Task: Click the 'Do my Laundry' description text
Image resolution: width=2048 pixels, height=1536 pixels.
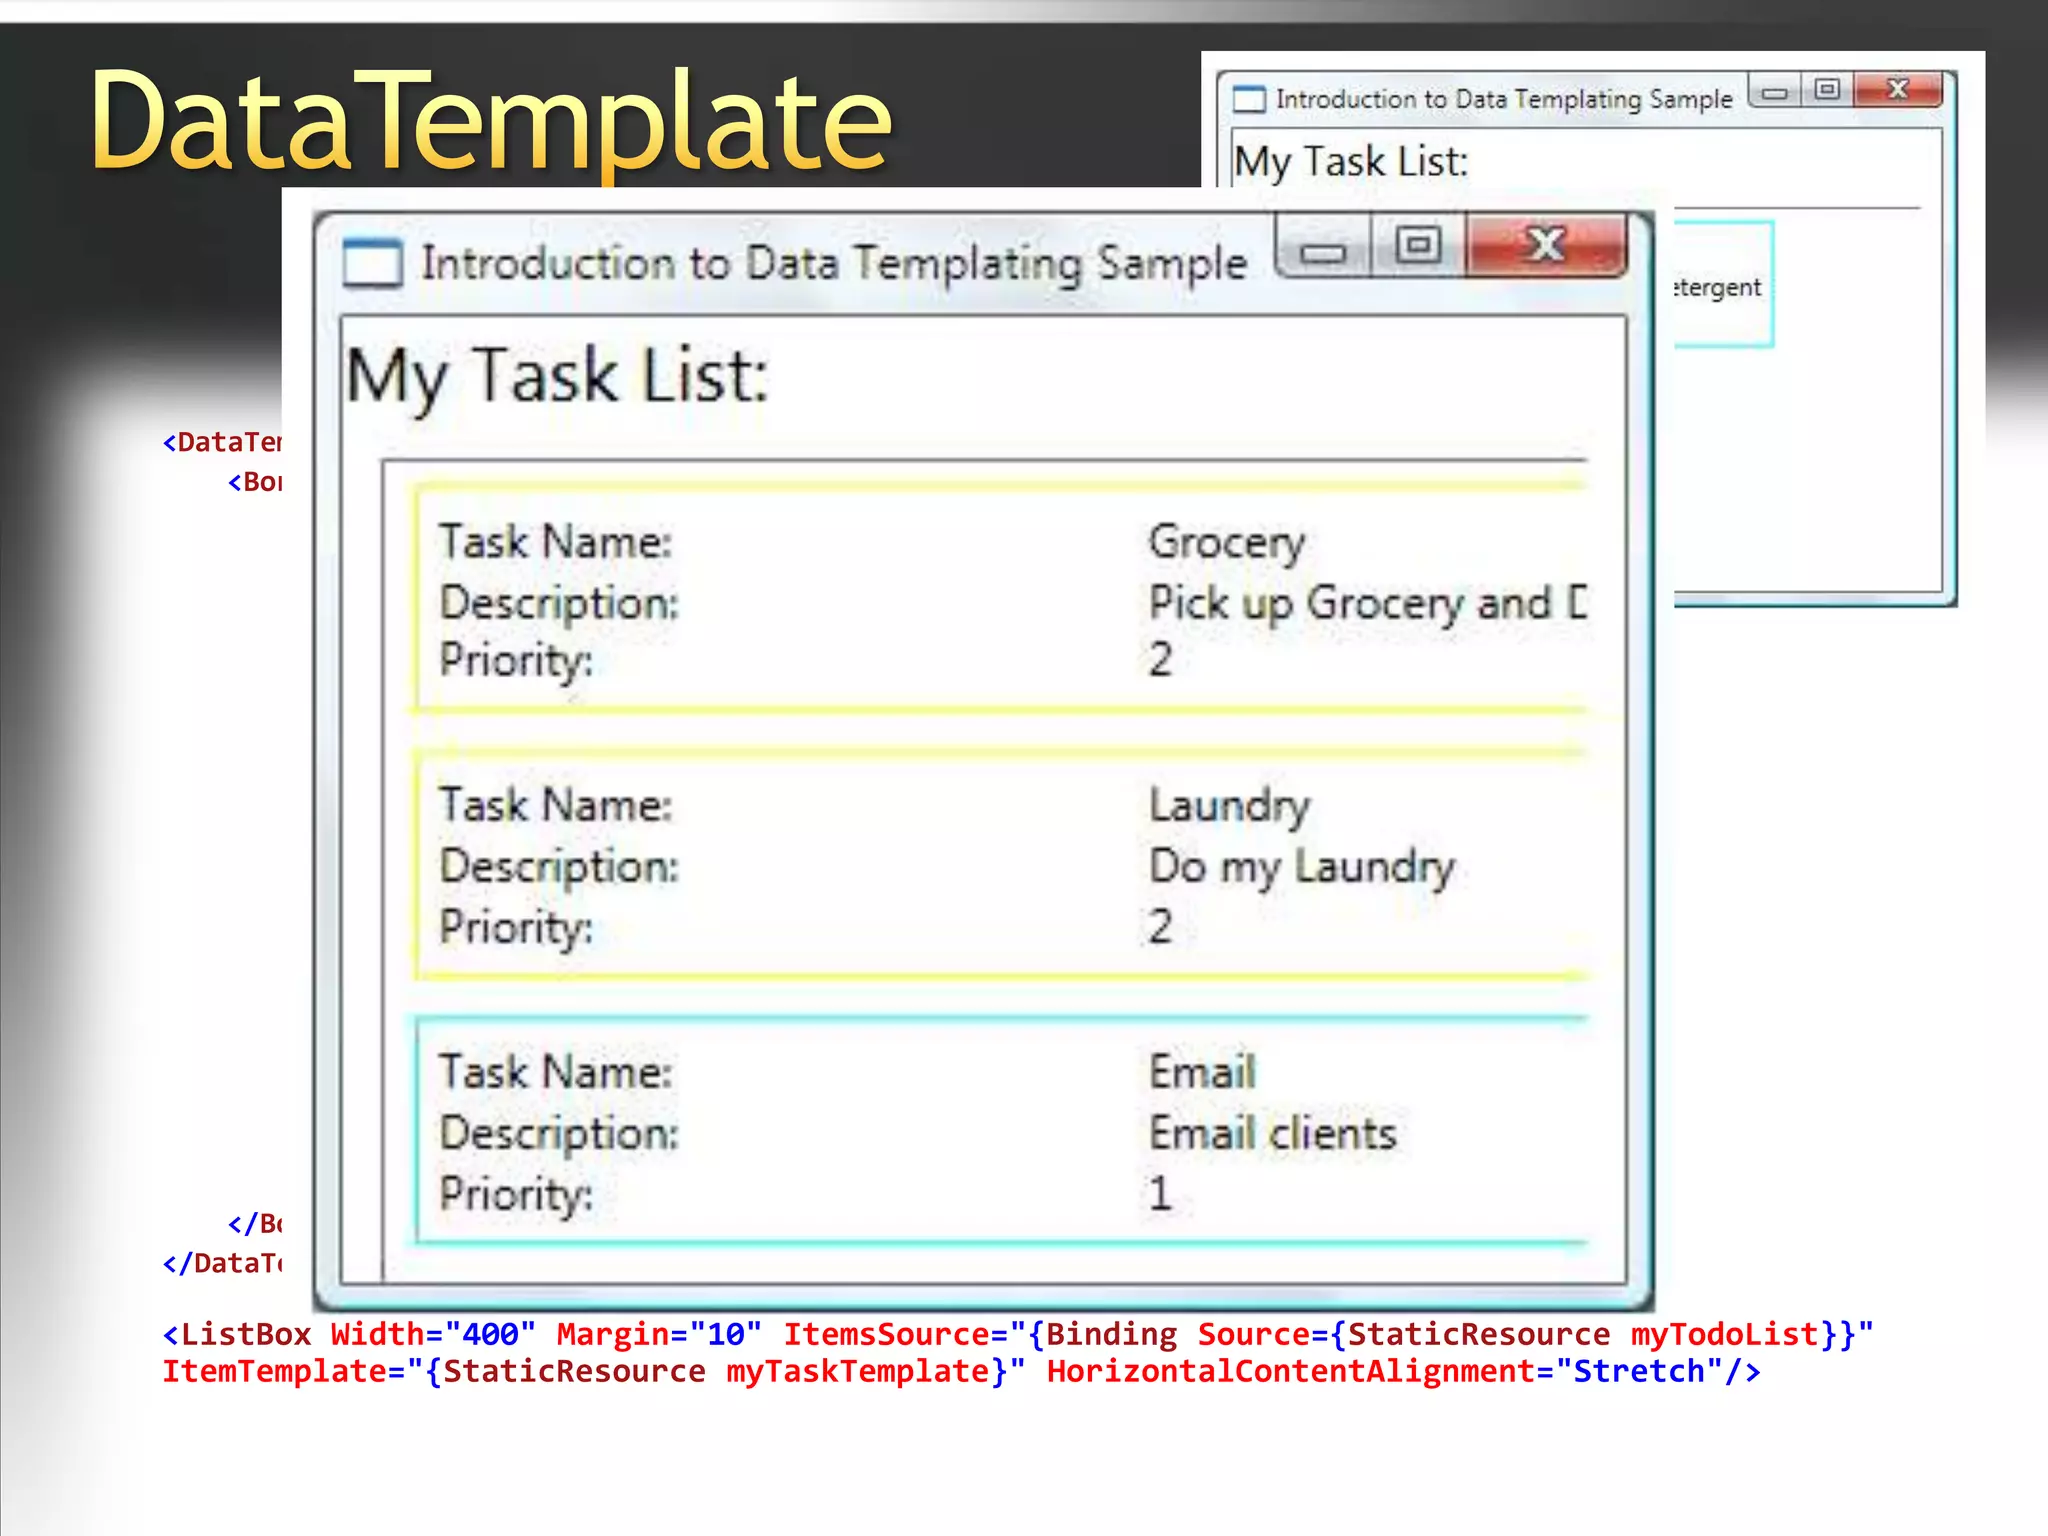Action: [1301, 867]
